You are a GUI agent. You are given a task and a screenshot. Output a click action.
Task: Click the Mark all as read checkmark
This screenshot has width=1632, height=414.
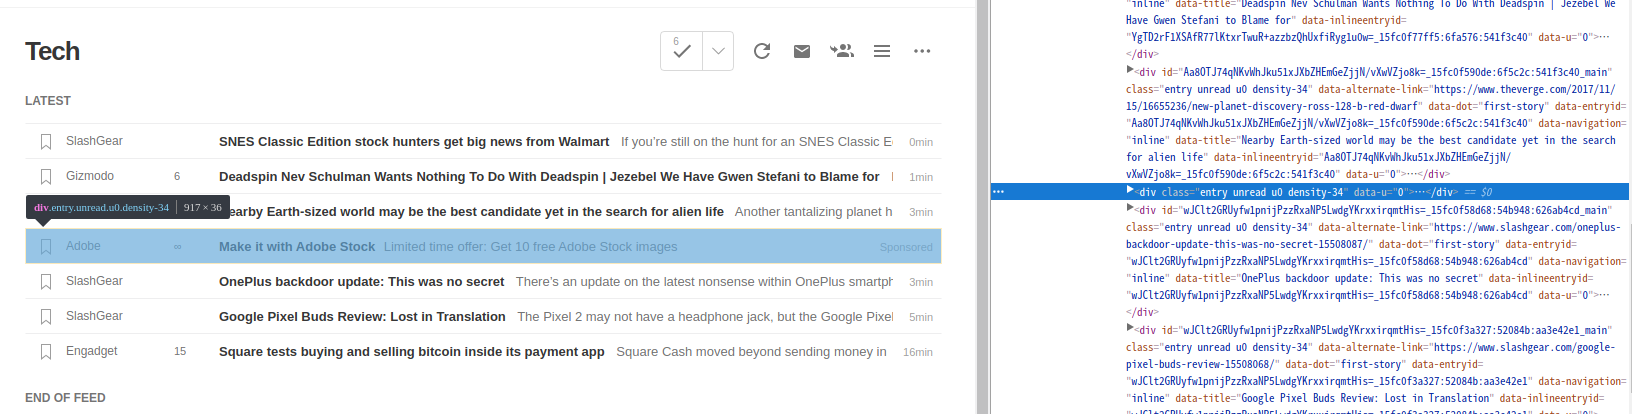click(682, 51)
